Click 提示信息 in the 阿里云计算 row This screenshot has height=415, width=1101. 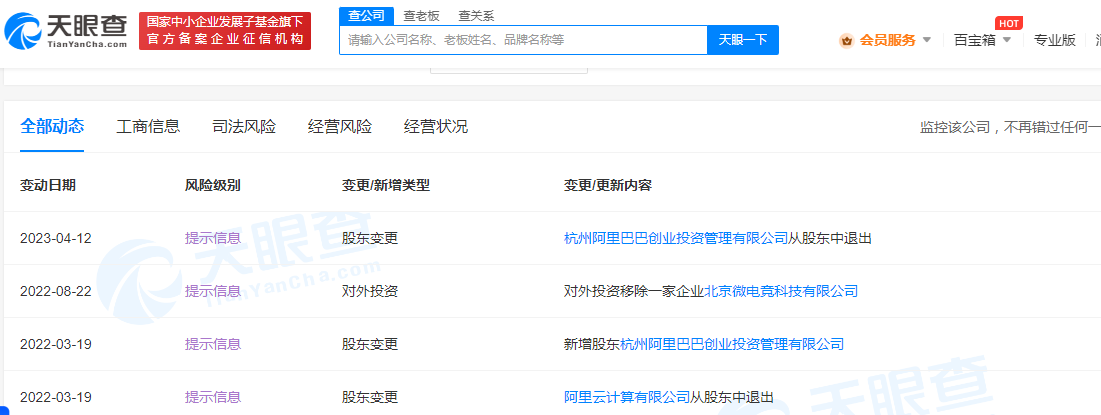[x=213, y=397]
